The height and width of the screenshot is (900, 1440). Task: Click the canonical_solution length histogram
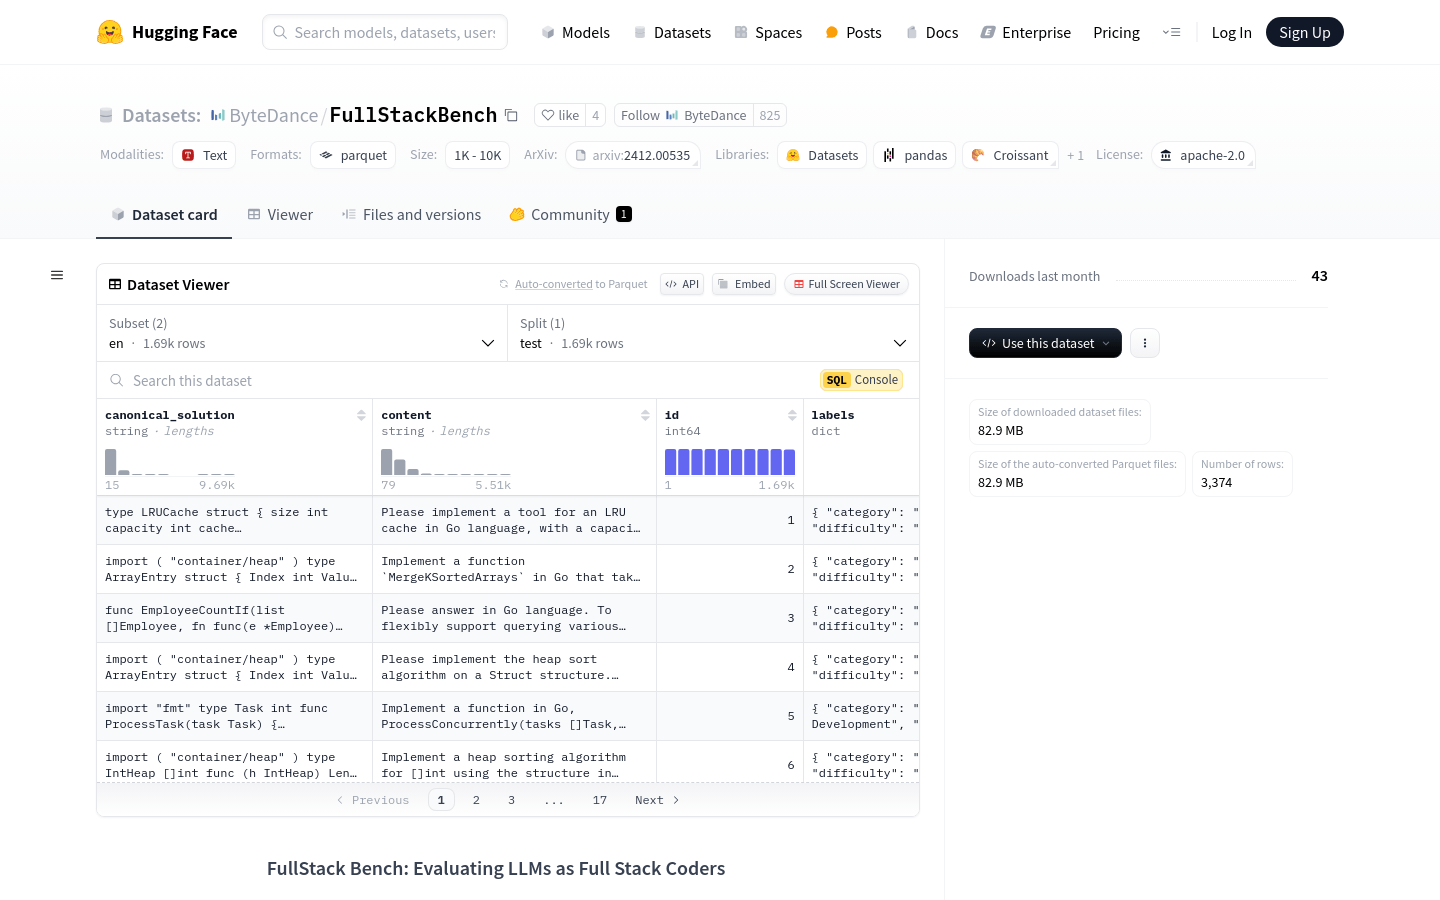click(170, 461)
